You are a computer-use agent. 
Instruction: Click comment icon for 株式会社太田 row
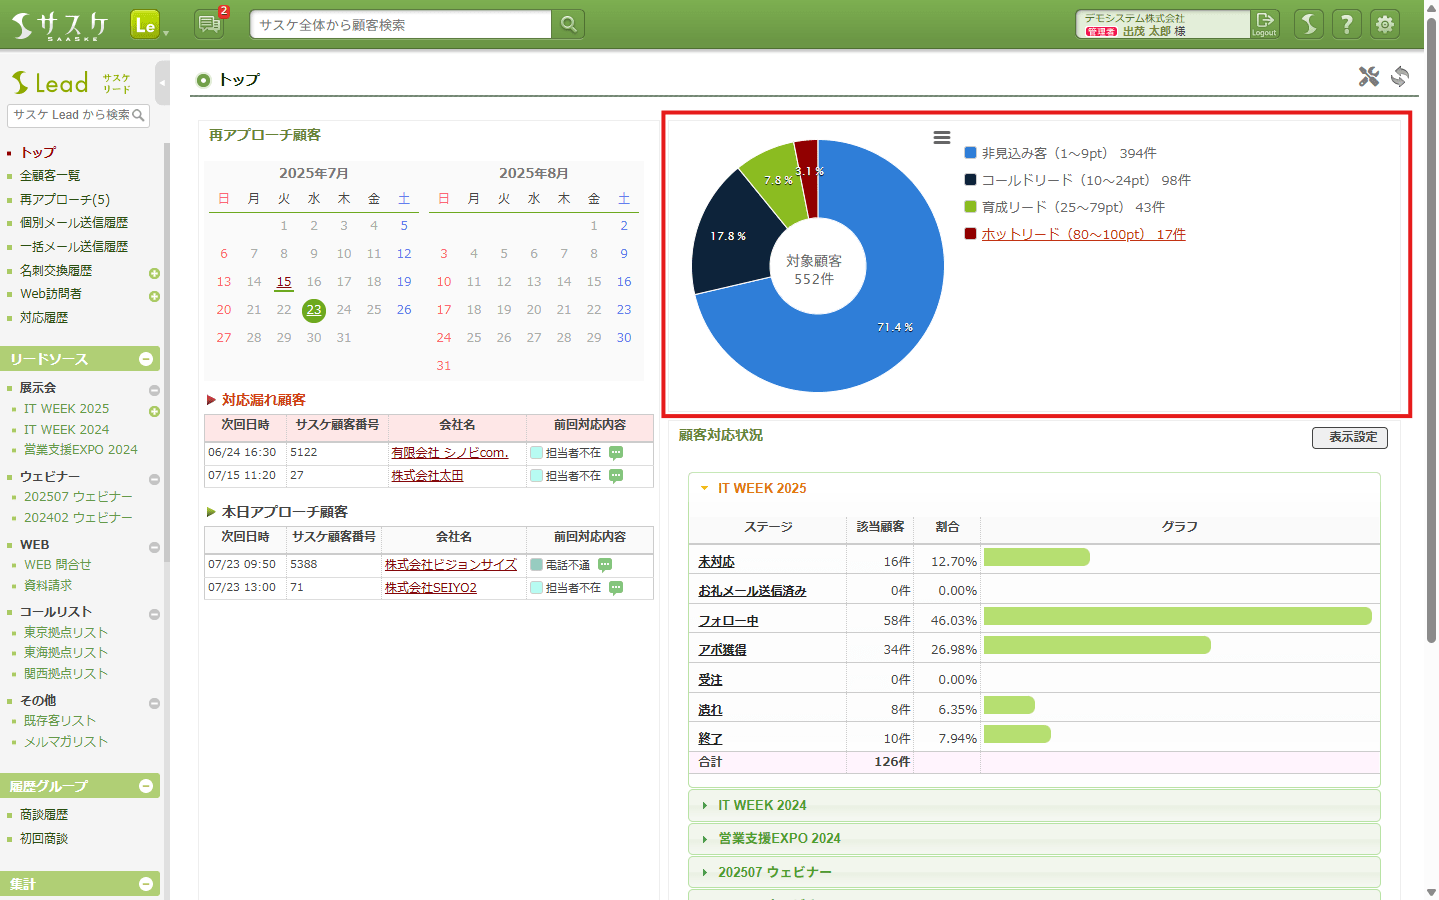[x=616, y=476]
